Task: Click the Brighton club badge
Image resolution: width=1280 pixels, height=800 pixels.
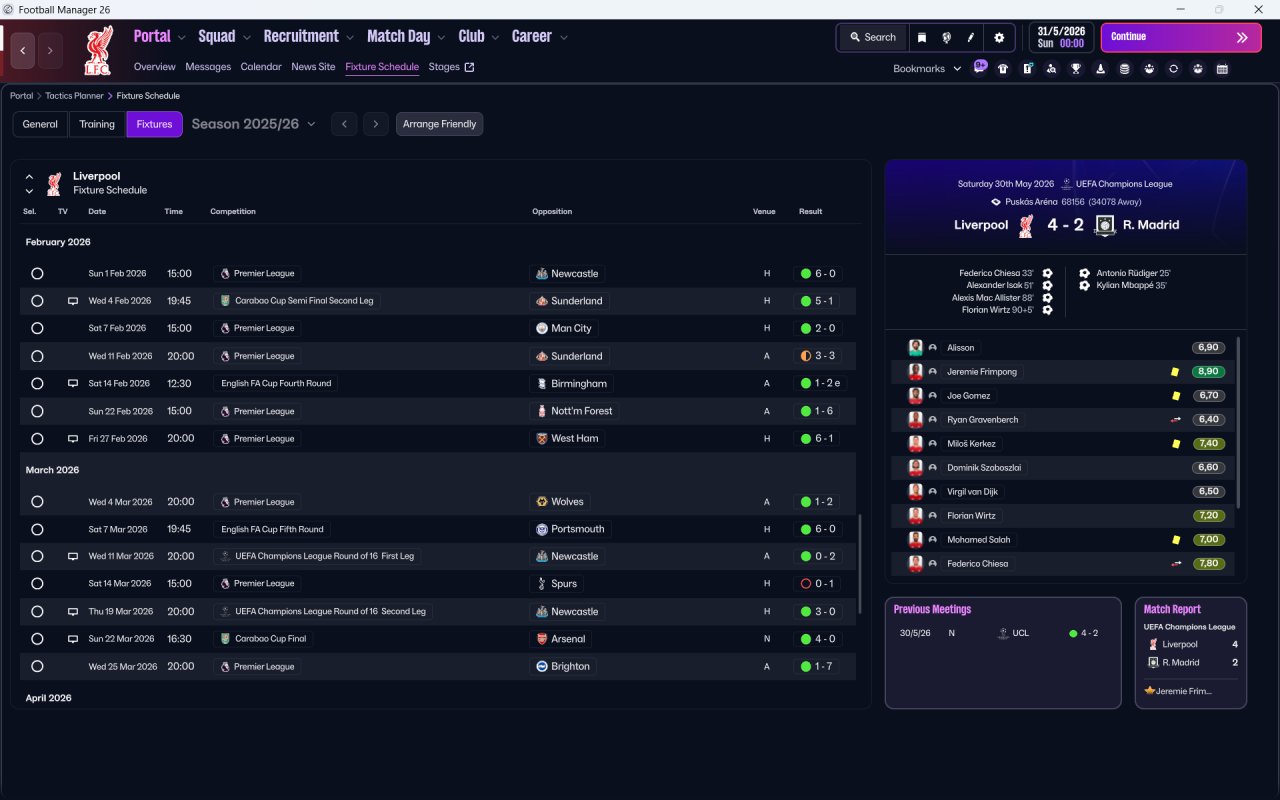Action: pos(542,666)
